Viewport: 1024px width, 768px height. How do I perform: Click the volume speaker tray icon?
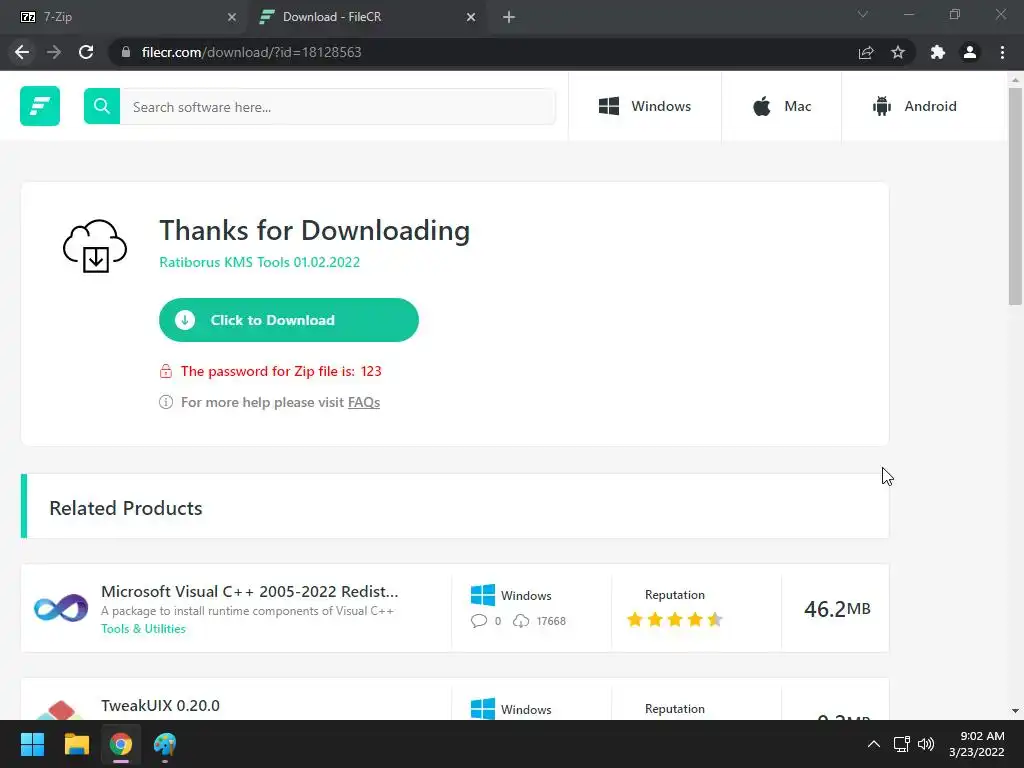click(926, 744)
